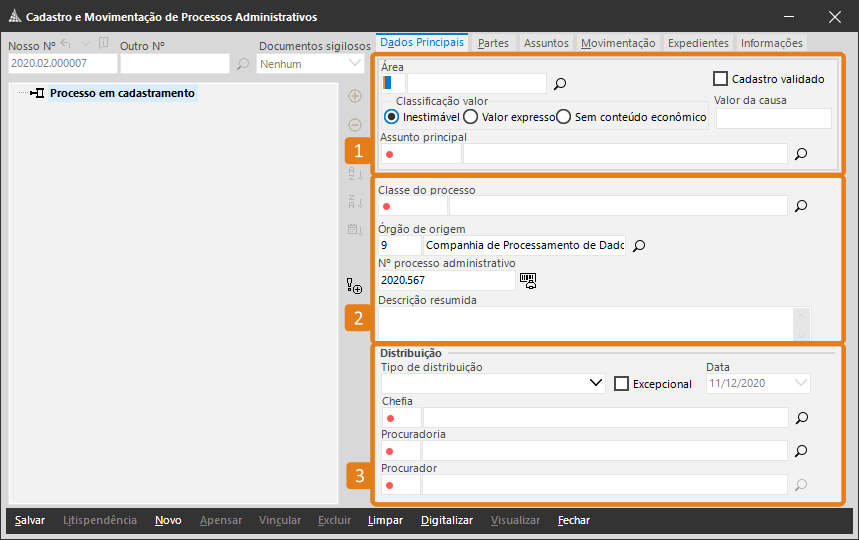Viewport: 859px width, 540px height.
Task: Choose Sem conteúdo econômico radio button
Action: [x=564, y=117]
